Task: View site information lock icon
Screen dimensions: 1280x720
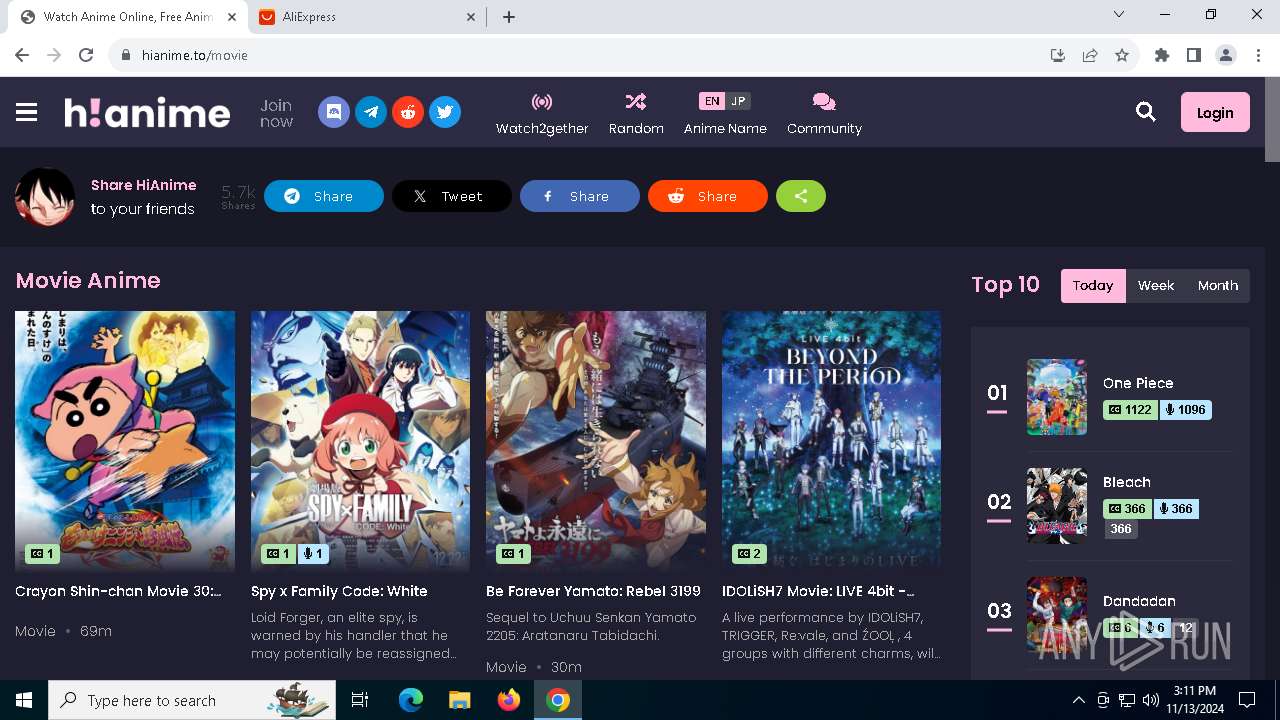Action: 125,55
